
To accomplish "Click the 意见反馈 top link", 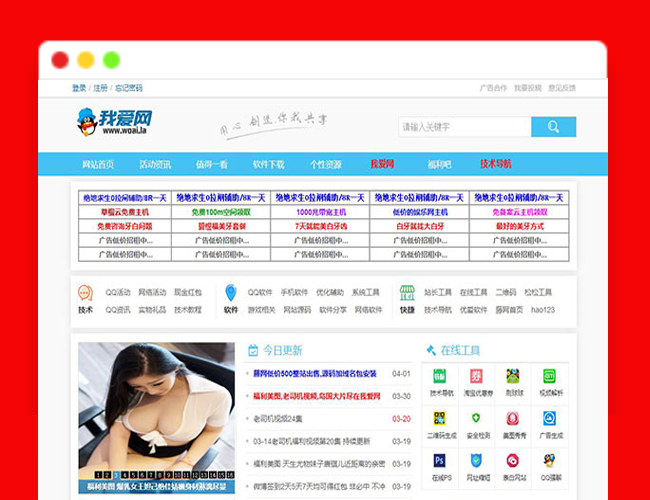I will (x=562, y=88).
